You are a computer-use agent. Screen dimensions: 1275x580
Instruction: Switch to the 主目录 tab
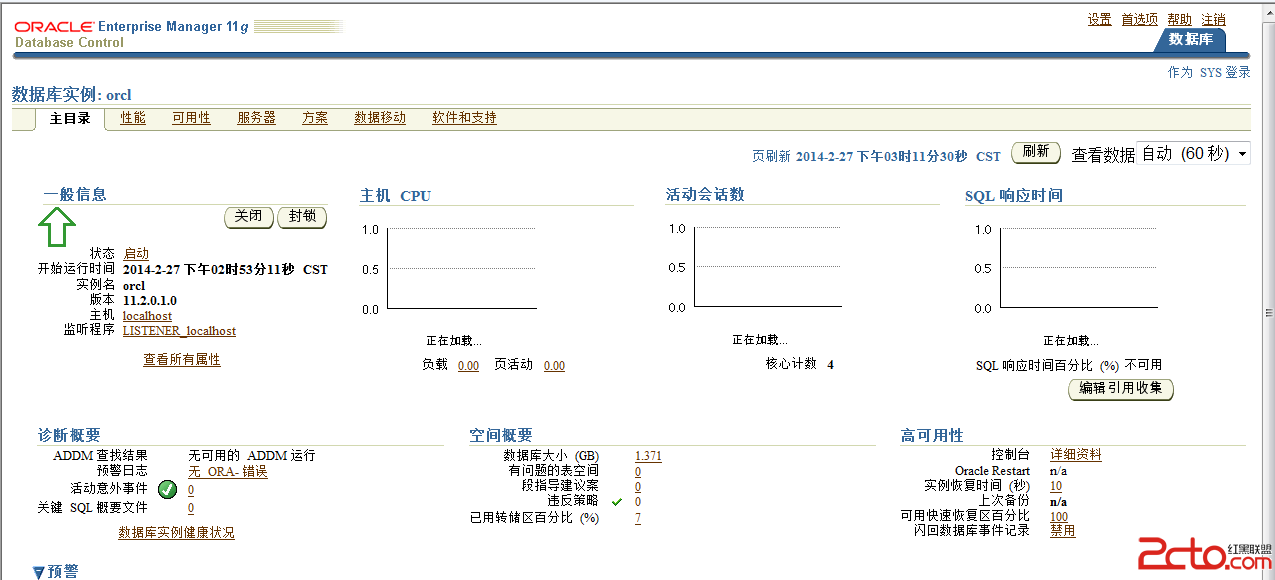(x=70, y=118)
